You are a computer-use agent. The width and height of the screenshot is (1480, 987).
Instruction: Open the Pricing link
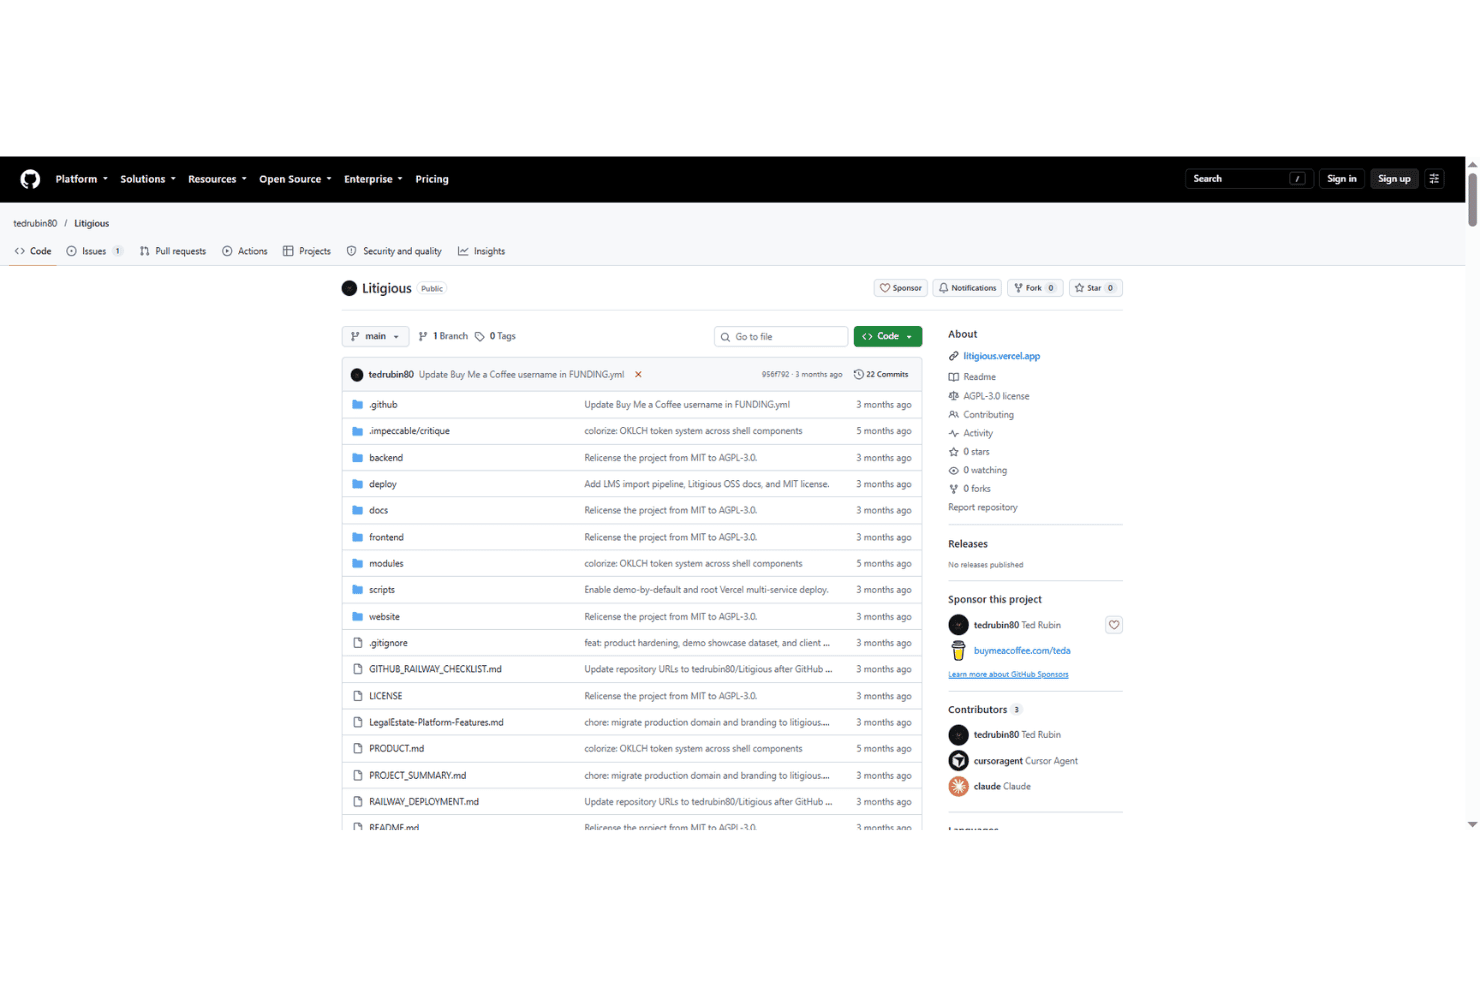pos(432,179)
